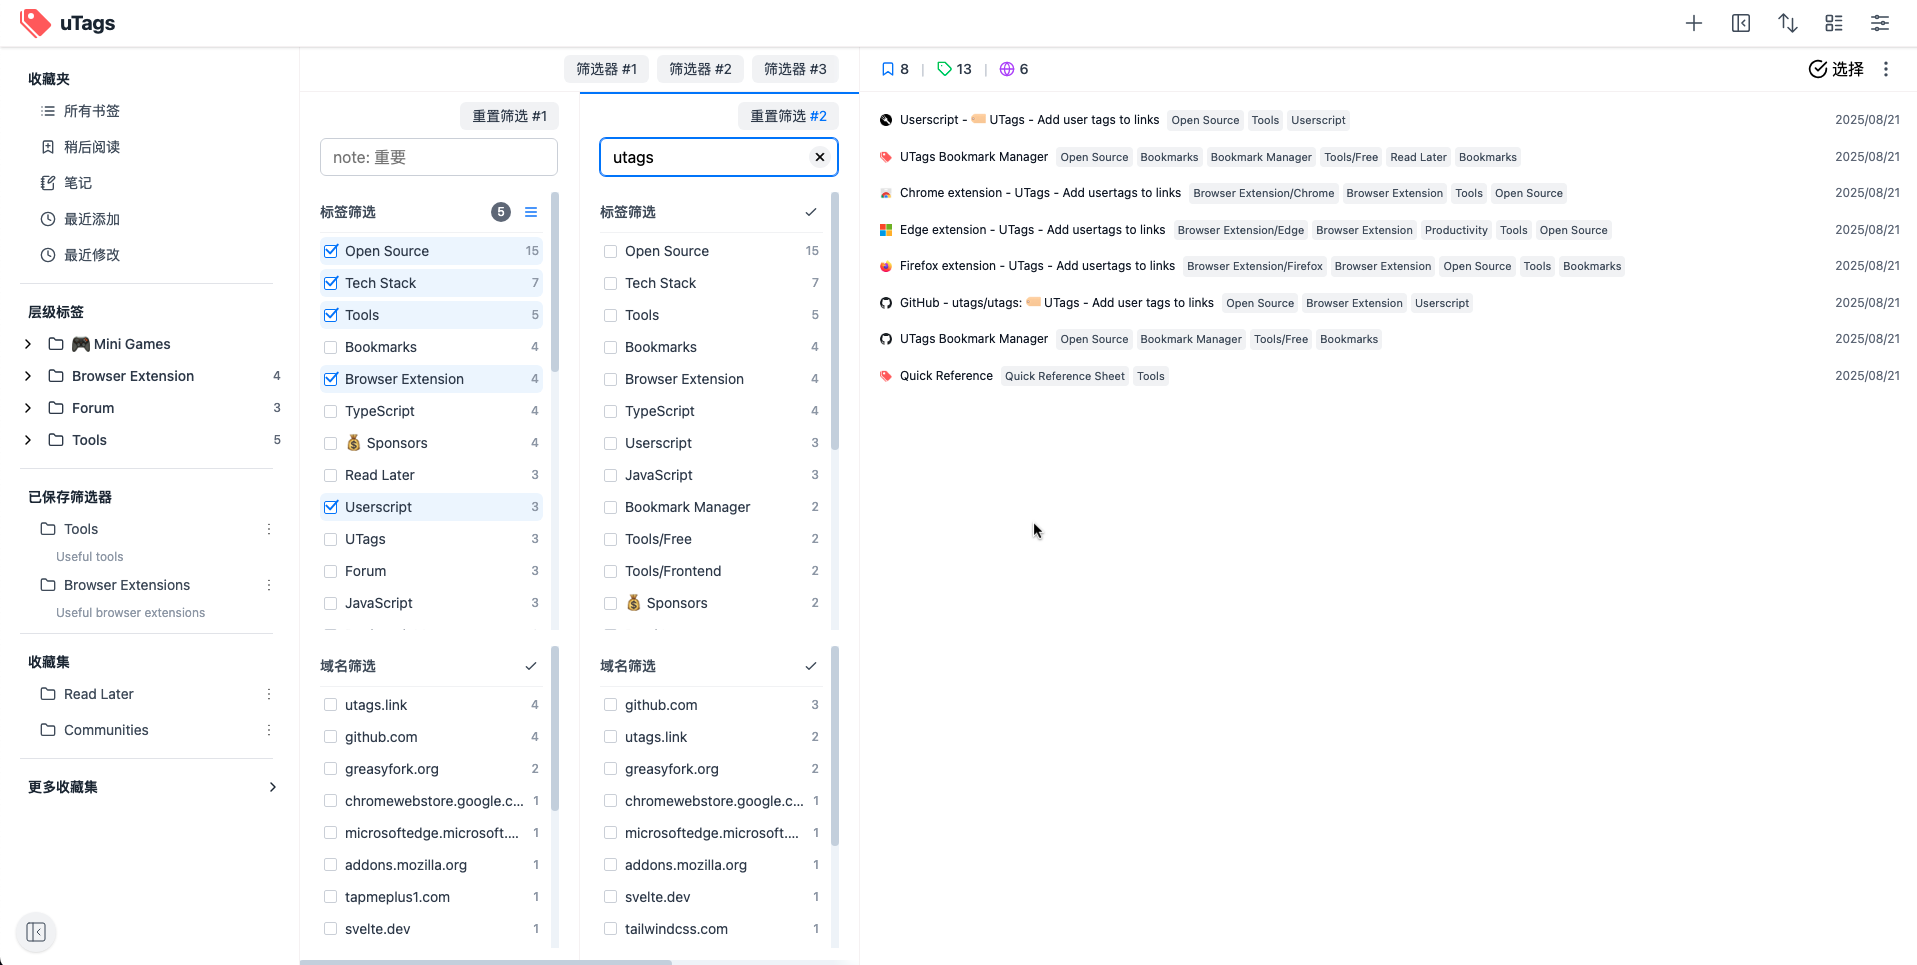Toggle 域名筛选 checkmark in filter #2
This screenshot has height=965, width=1917.
811,666
